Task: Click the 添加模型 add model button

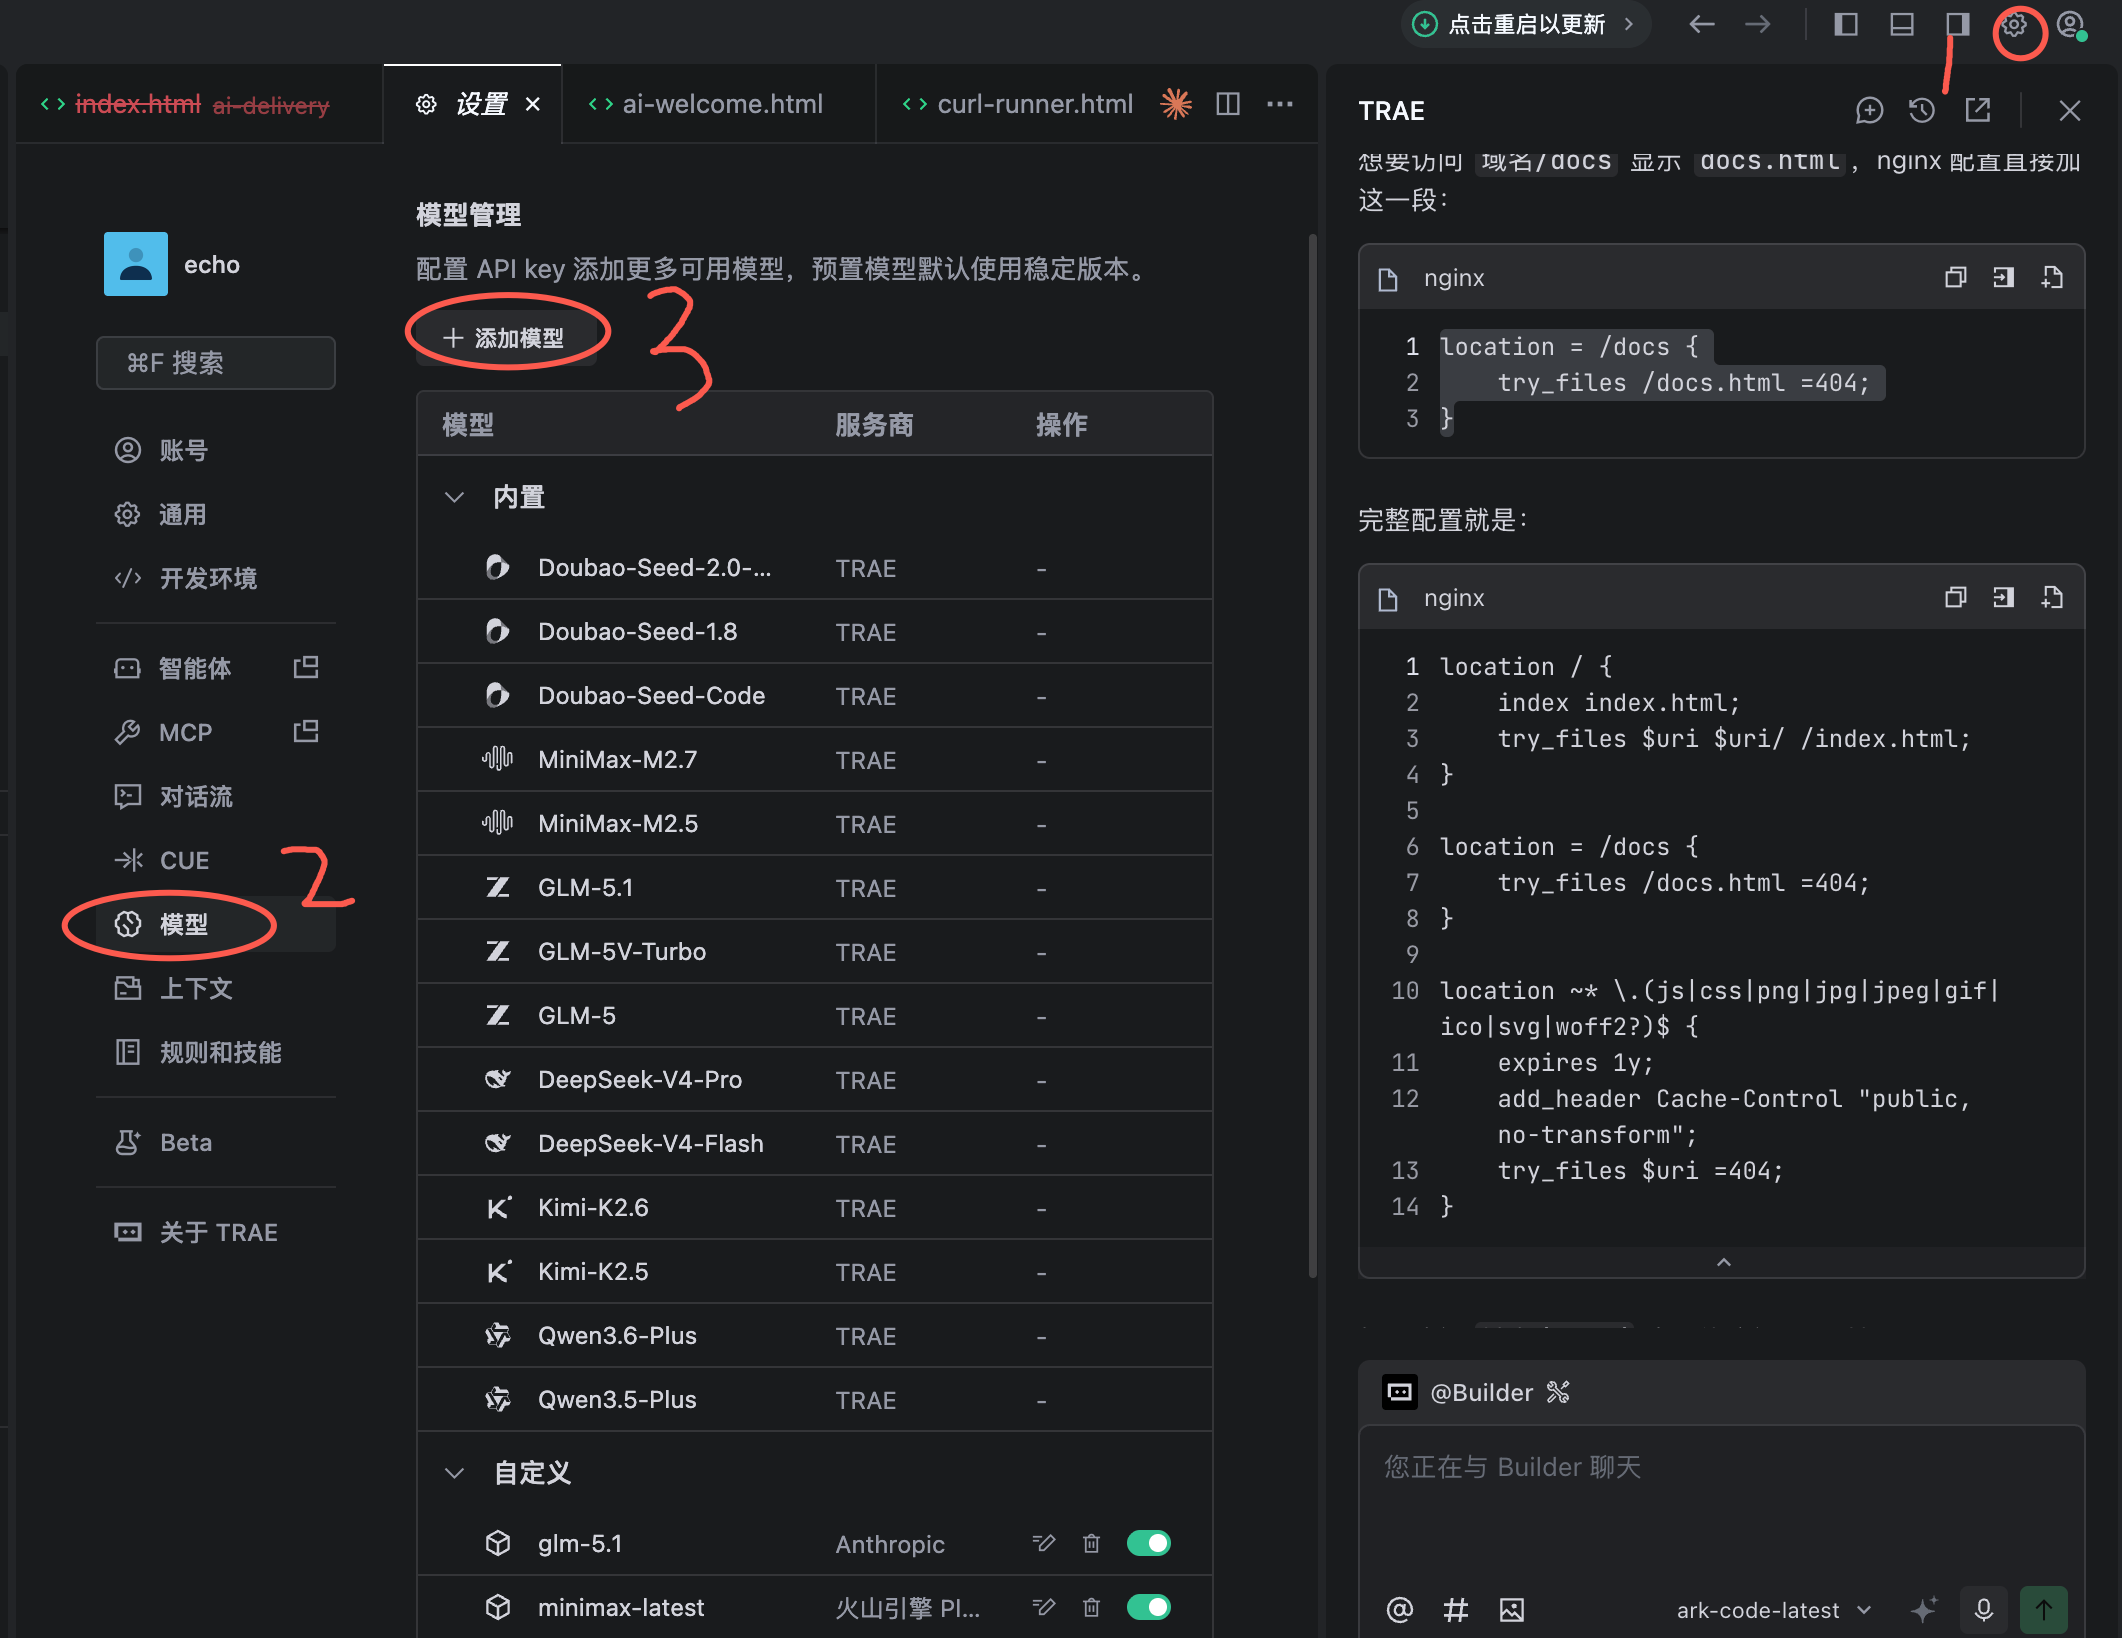Action: click(506, 338)
